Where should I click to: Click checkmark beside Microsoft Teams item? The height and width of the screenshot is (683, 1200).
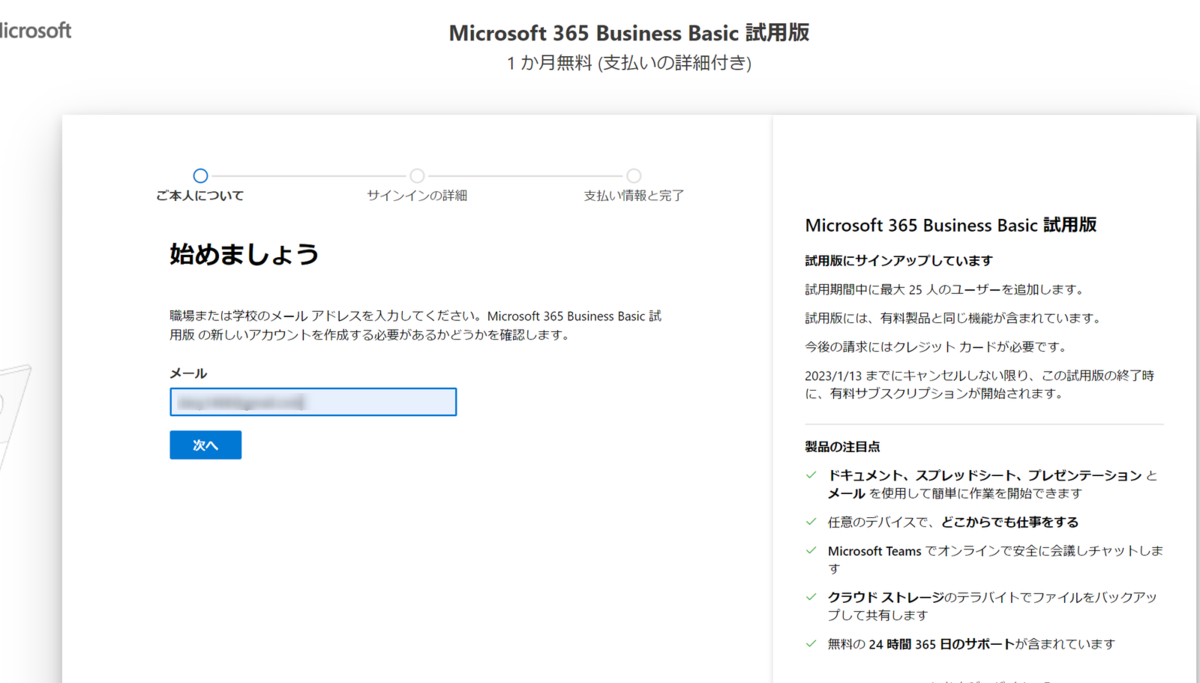(811, 551)
